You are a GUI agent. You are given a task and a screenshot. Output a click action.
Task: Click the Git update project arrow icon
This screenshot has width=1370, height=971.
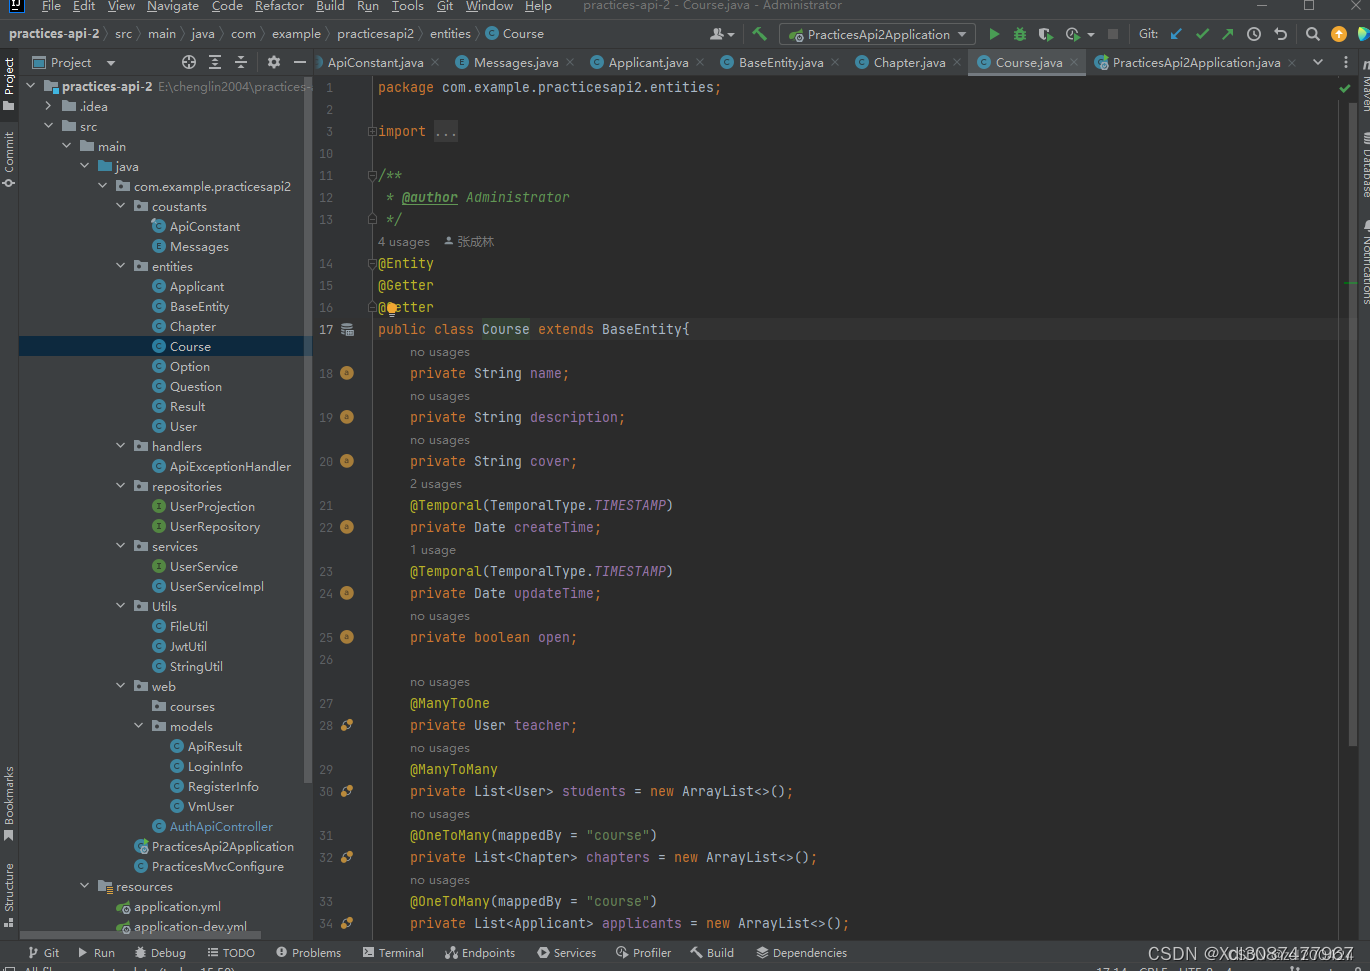tap(1176, 34)
